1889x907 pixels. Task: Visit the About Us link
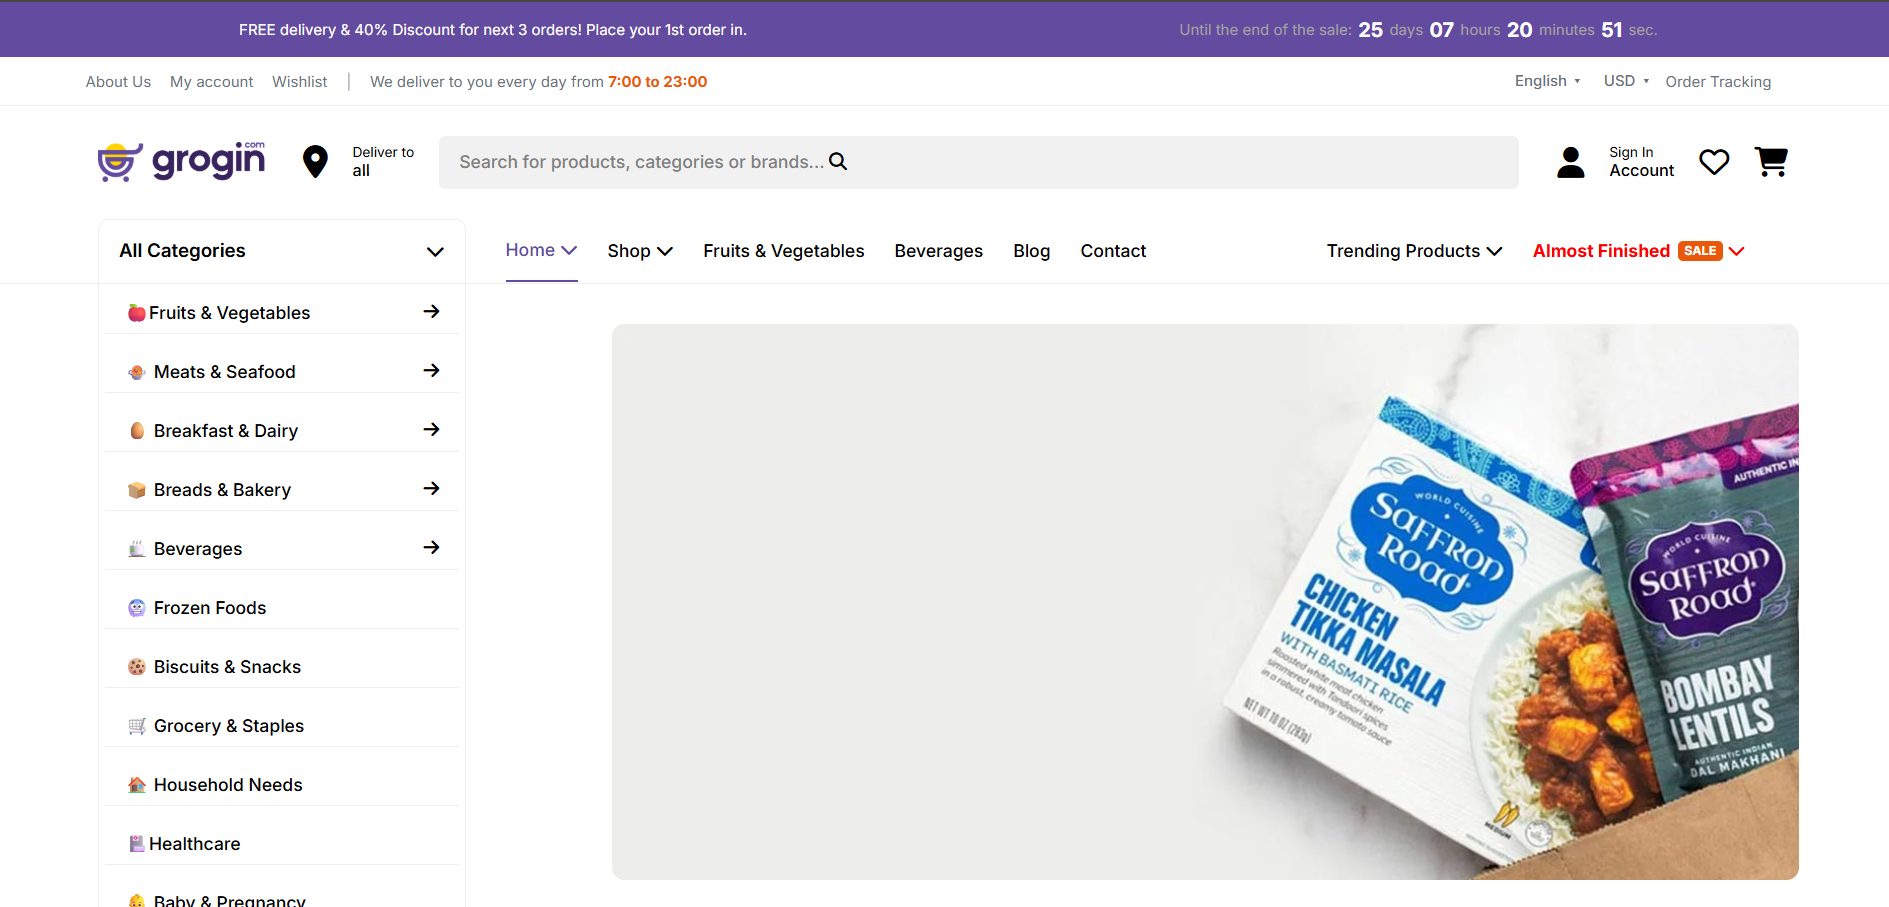tap(118, 82)
